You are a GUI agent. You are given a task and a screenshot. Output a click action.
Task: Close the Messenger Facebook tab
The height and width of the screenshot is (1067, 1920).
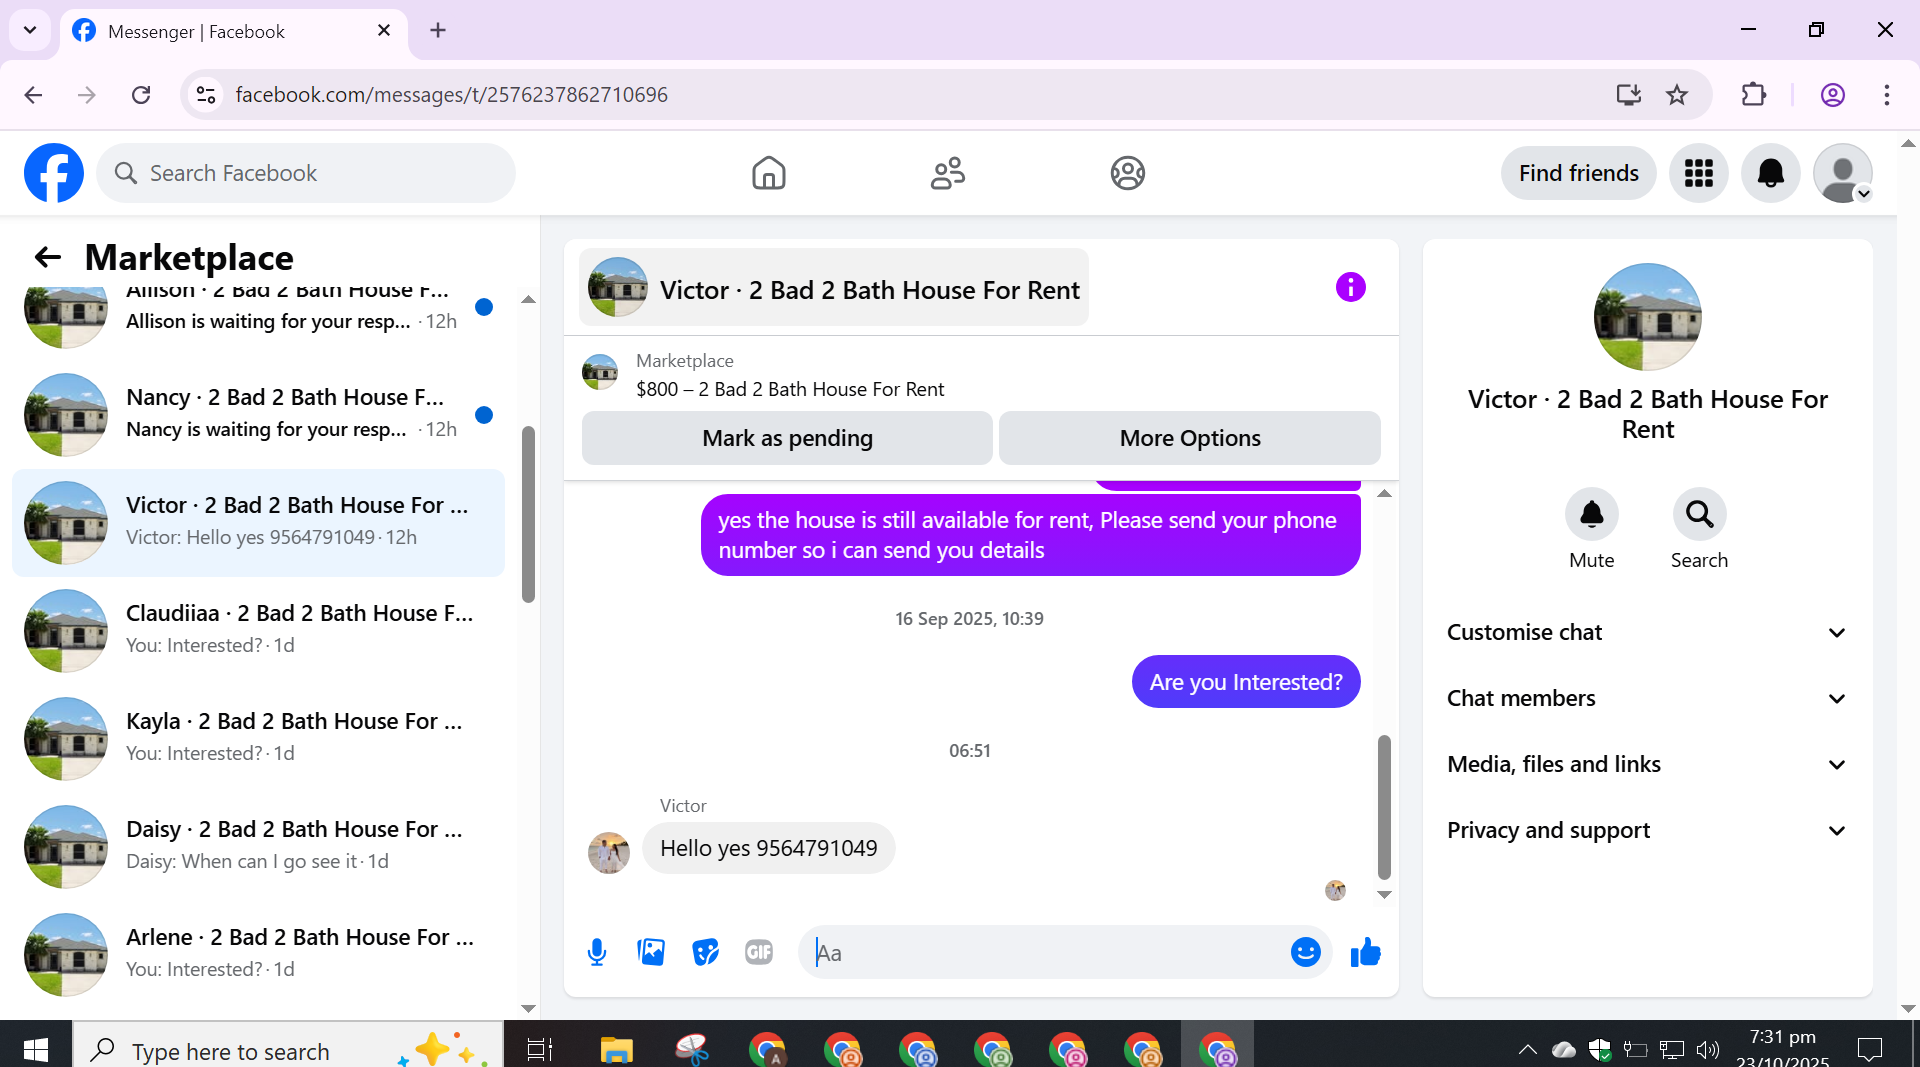click(383, 31)
